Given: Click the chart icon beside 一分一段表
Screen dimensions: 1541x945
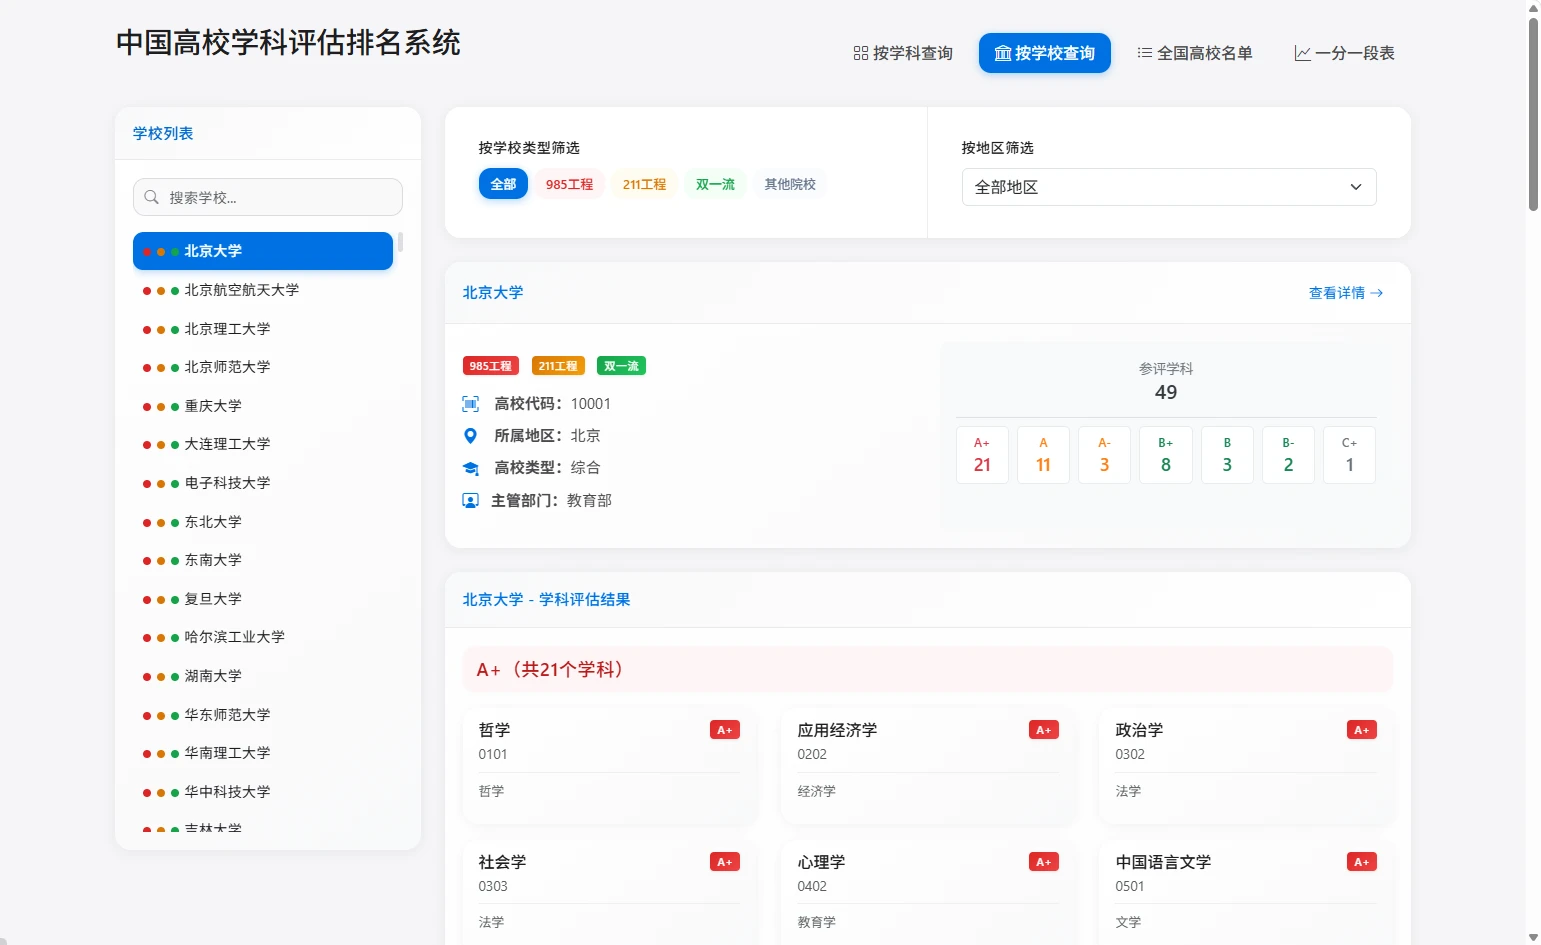Looking at the screenshot, I should click(1302, 53).
